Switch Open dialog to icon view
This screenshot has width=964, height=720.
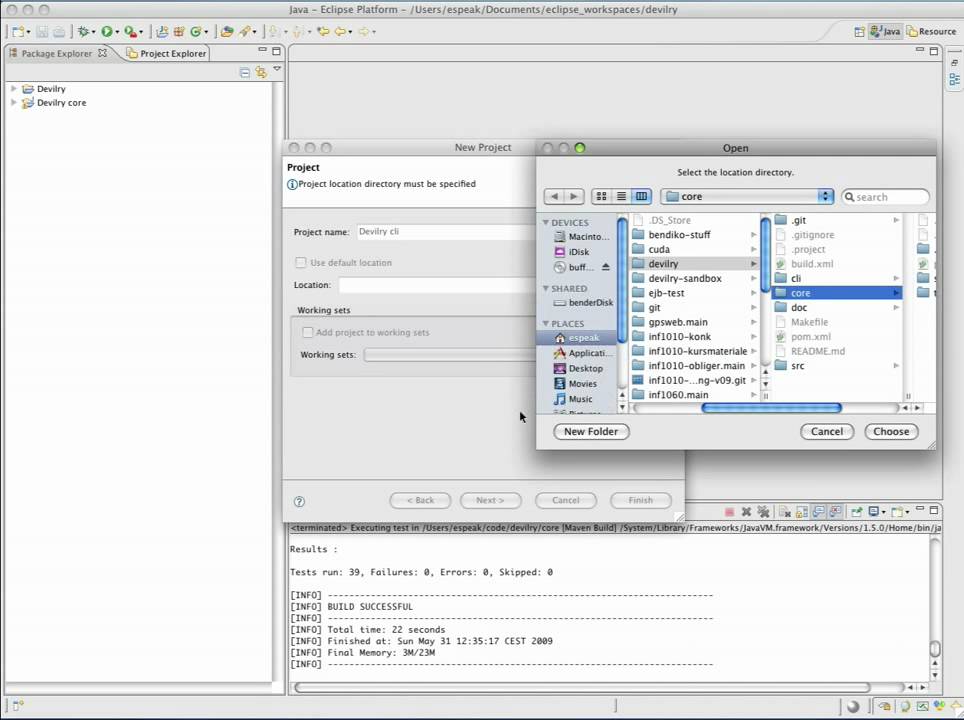pyautogui.click(x=602, y=196)
